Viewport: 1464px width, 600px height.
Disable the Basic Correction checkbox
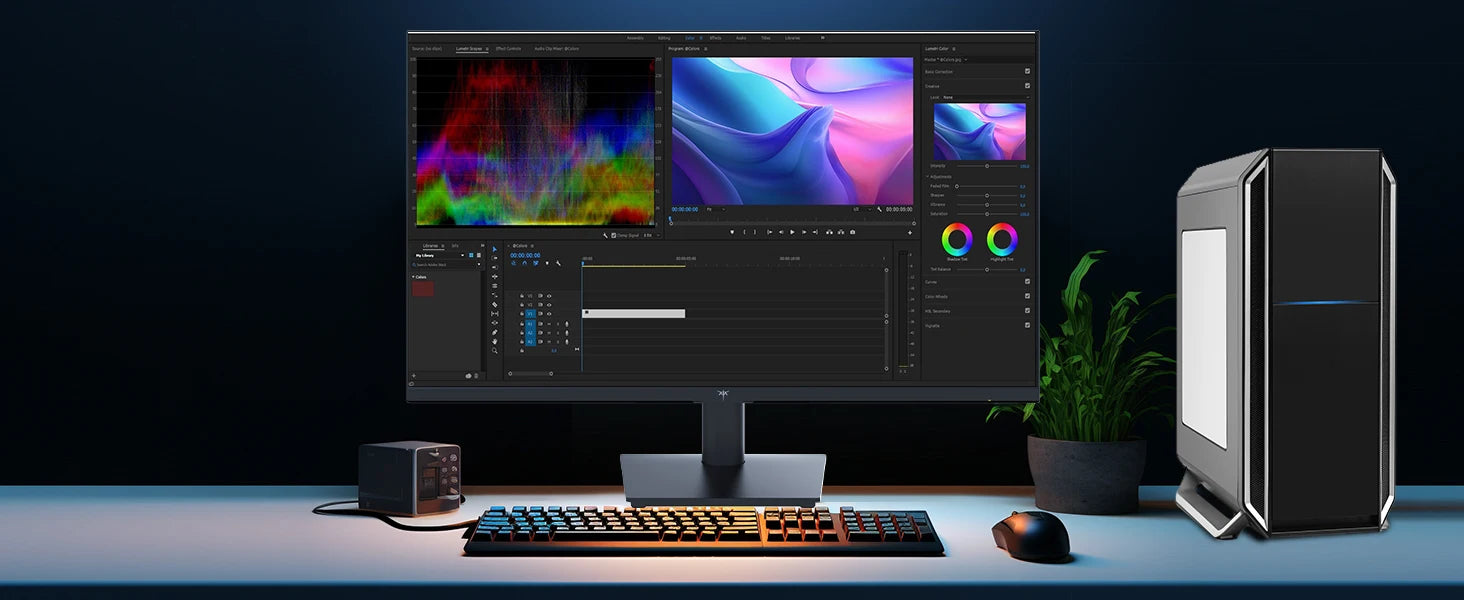1027,71
